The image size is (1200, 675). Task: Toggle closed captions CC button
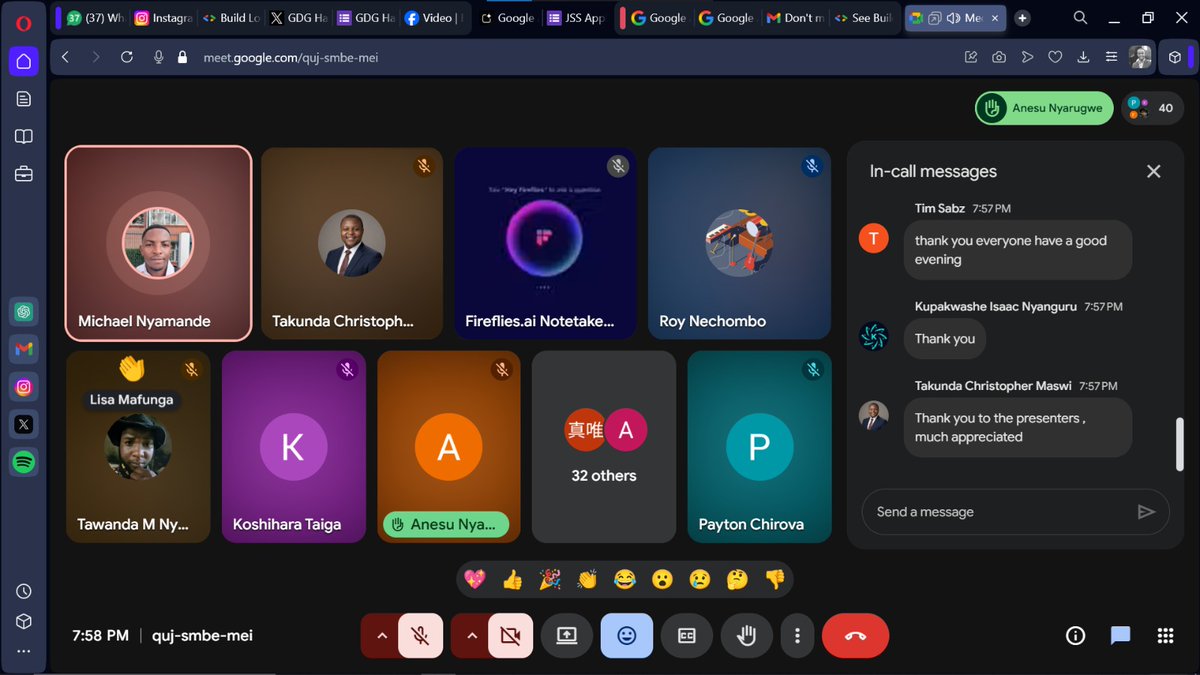pos(687,635)
